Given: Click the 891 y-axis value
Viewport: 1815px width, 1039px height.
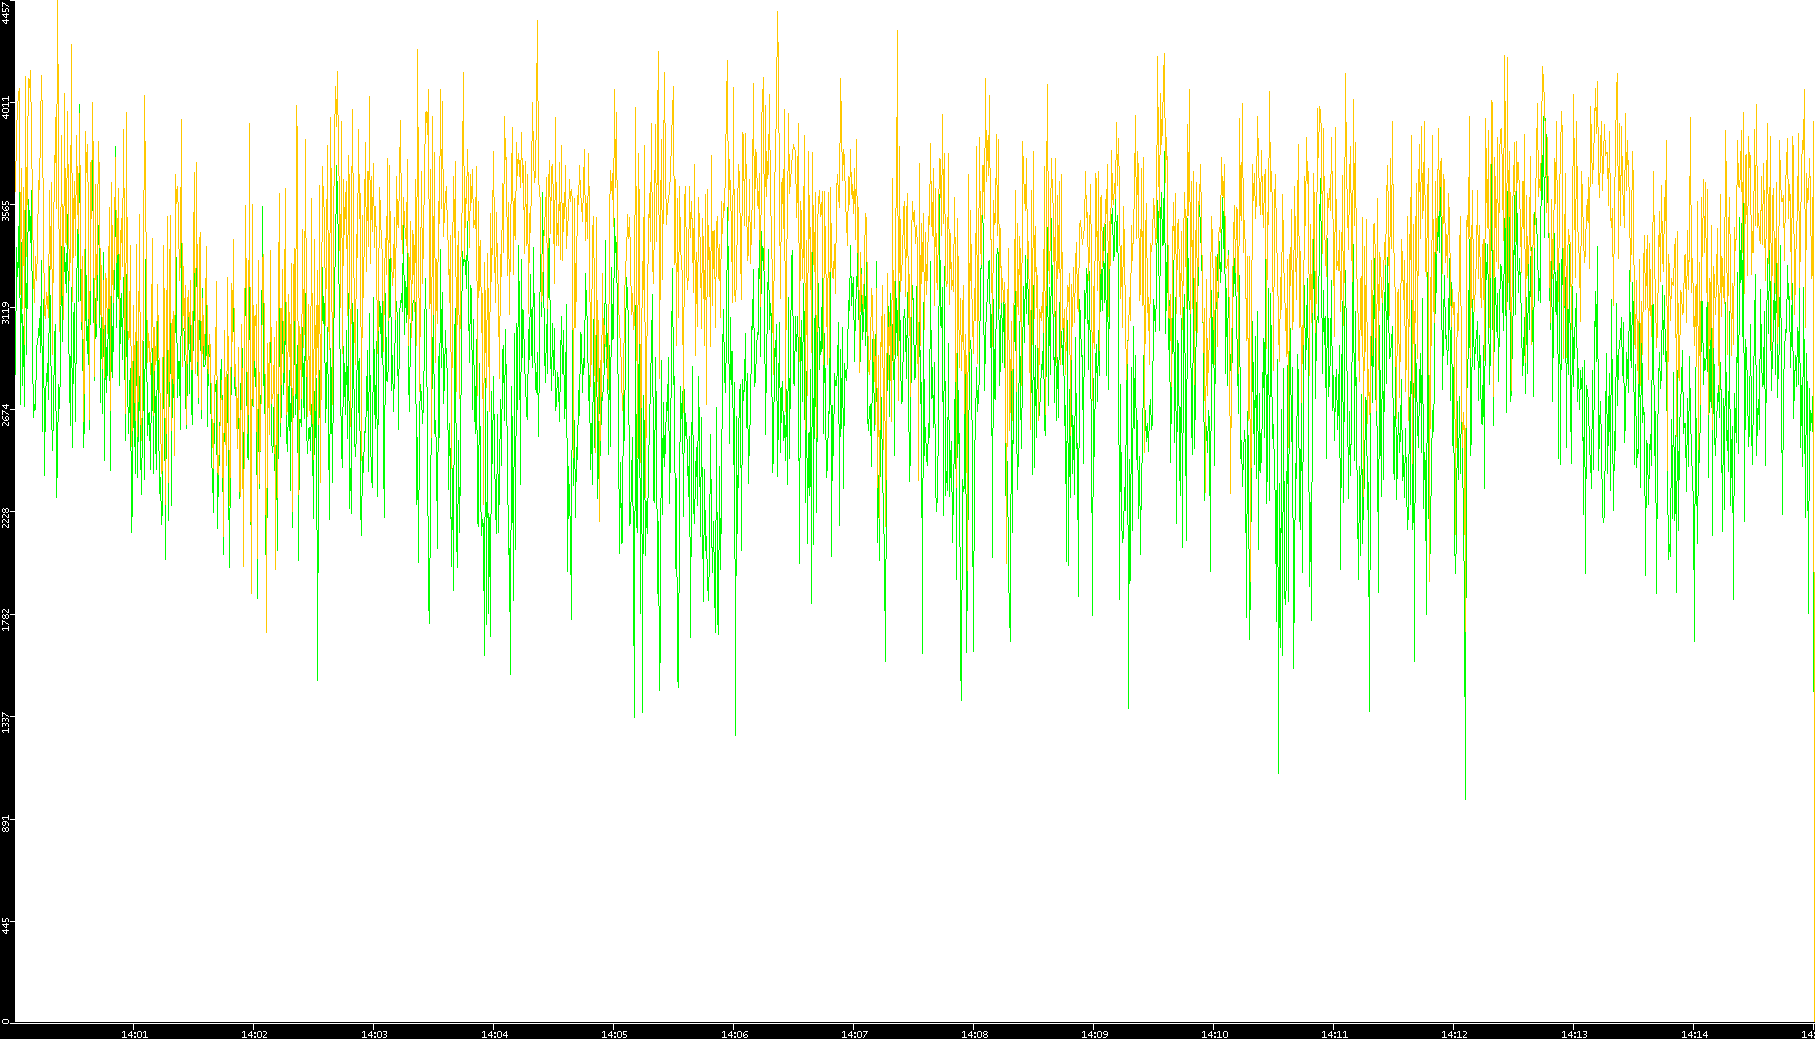Looking at the screenshot, I should coord(6,823).
